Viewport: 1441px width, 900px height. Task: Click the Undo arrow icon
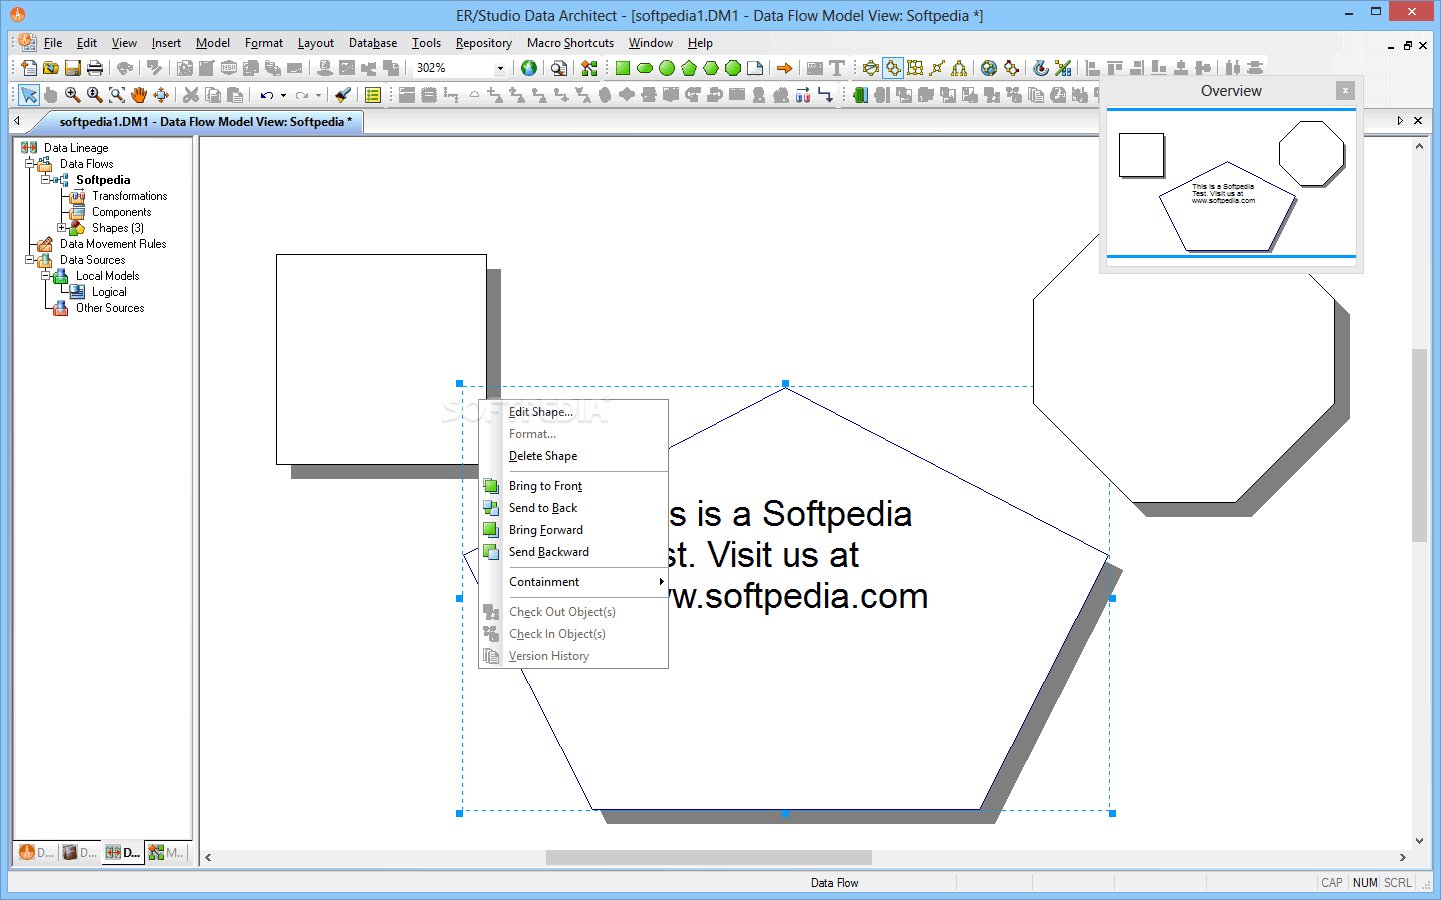[266, 95]
